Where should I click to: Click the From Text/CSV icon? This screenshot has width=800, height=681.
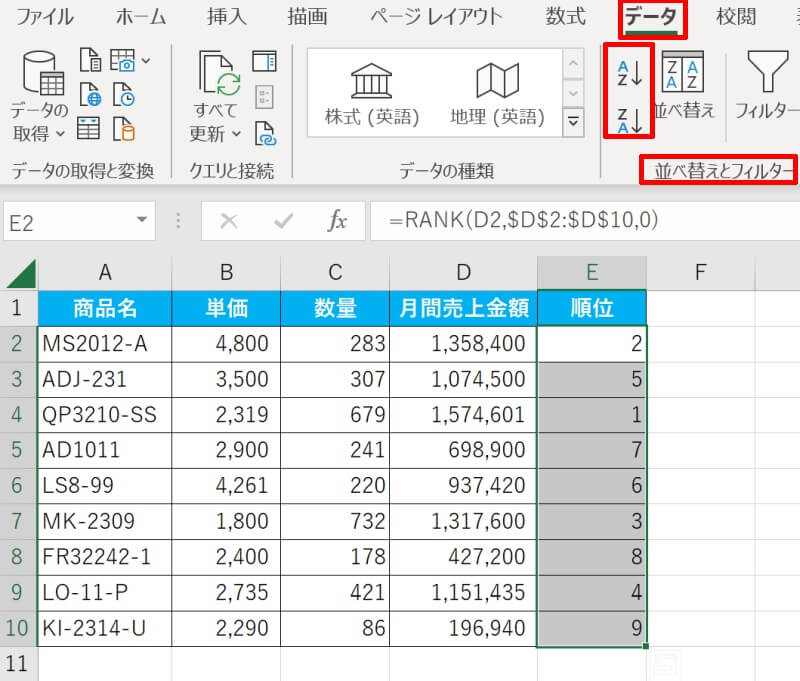(x=90, y=61)
